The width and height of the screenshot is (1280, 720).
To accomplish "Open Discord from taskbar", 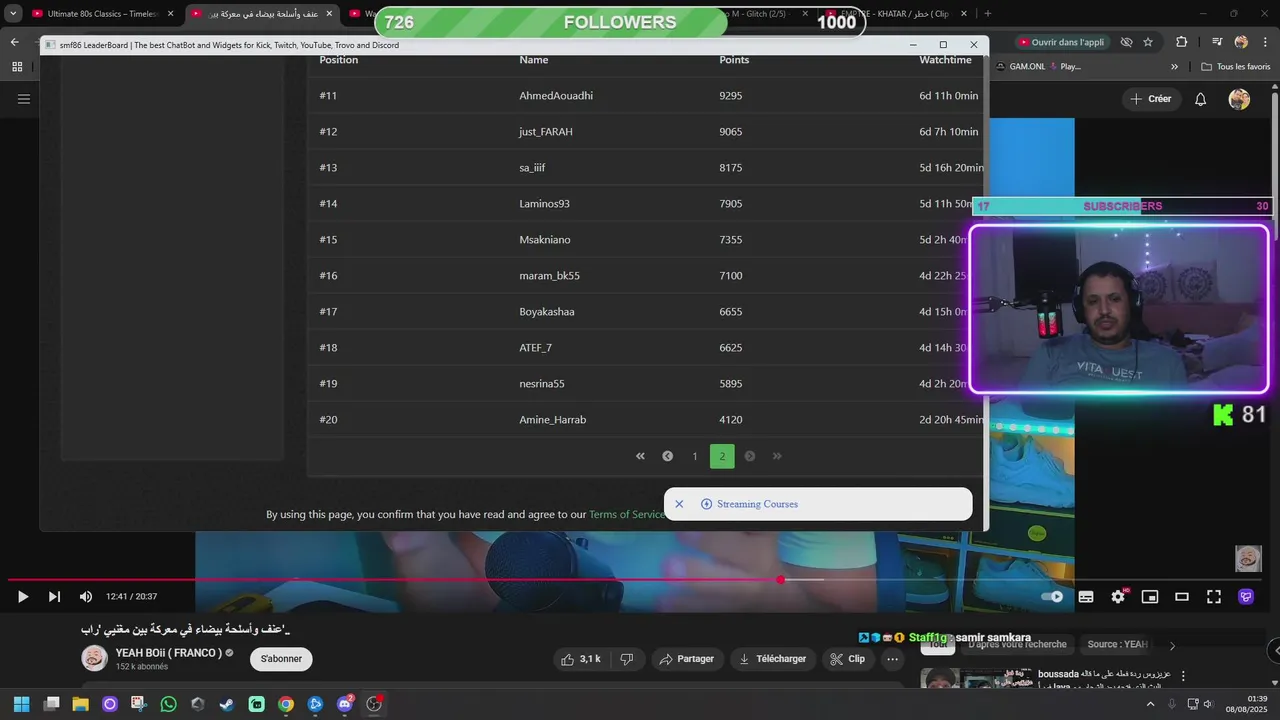I will coord(345,704).
